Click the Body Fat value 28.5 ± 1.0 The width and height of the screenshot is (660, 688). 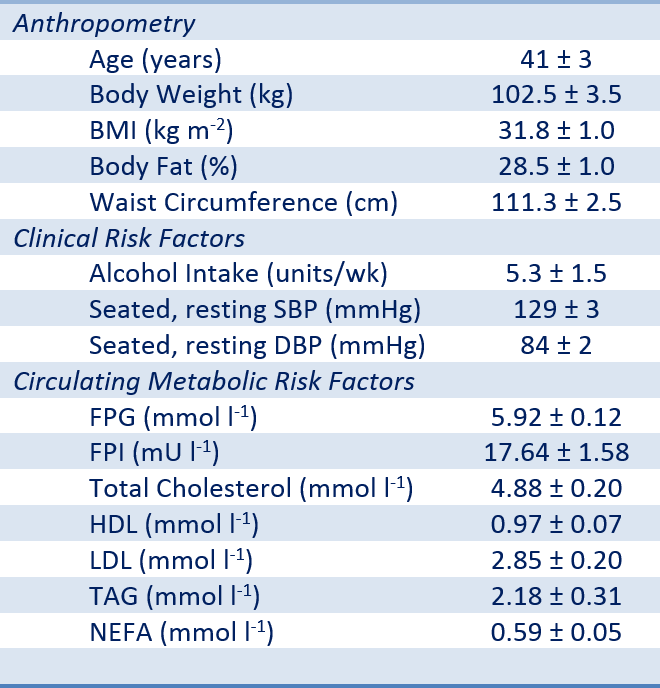[556, 167]
